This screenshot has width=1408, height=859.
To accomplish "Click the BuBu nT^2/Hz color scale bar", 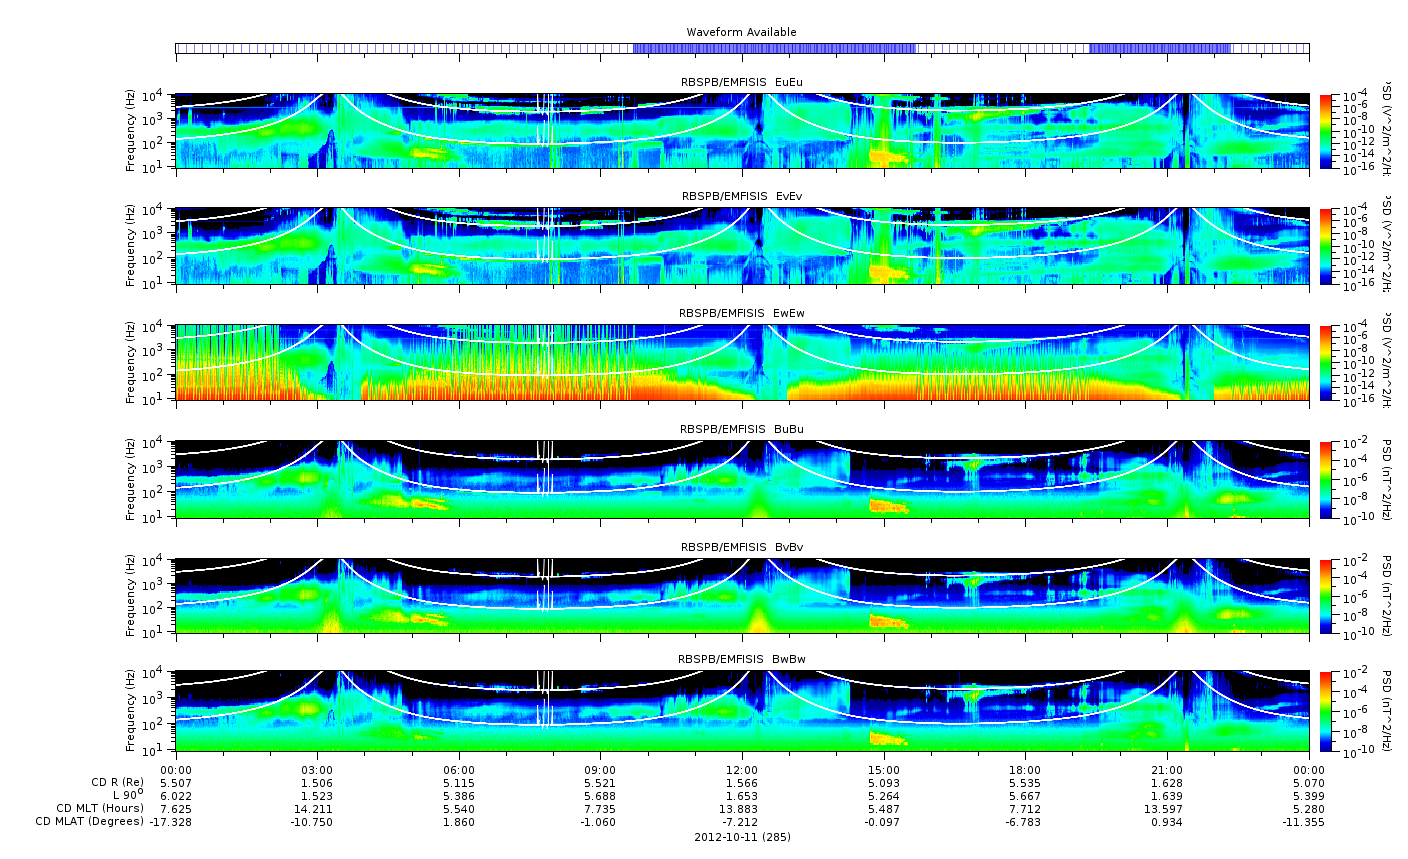I will 1325,479.
